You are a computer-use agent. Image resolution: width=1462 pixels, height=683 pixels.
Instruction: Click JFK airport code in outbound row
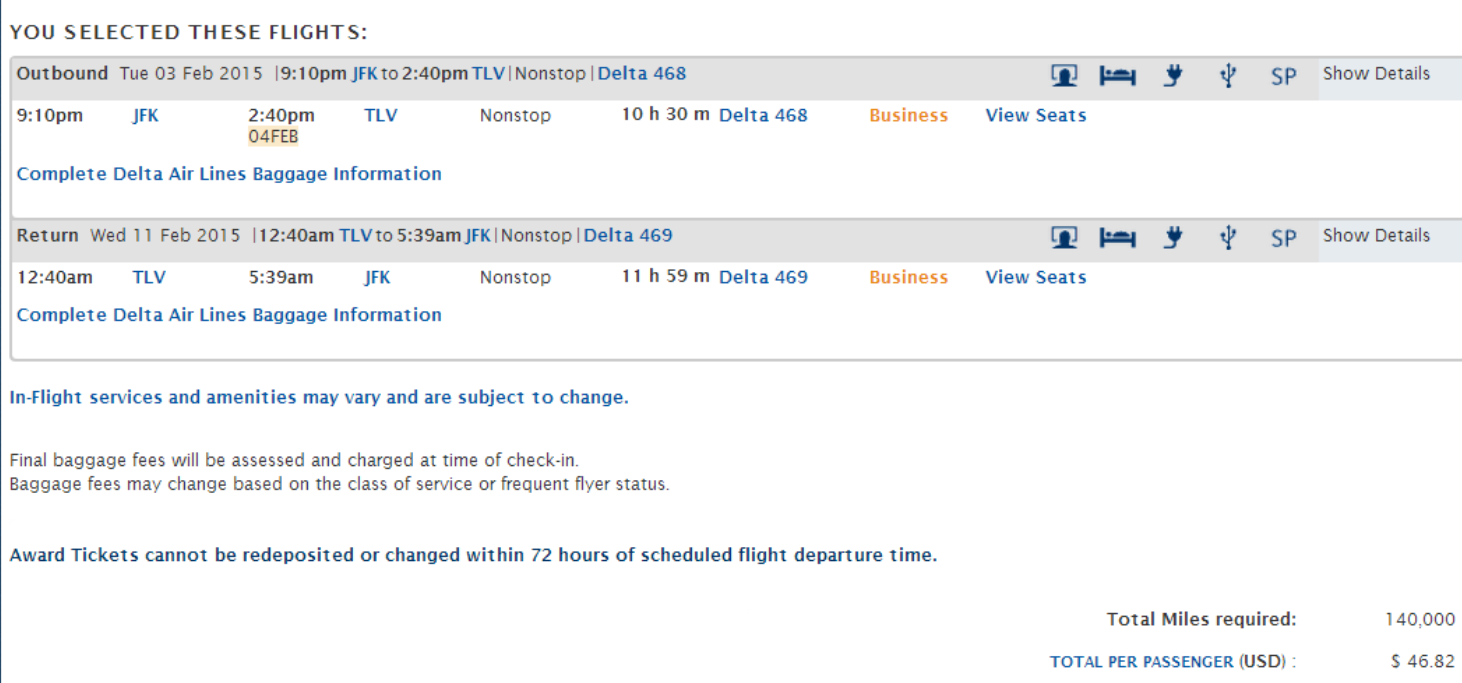pyautogui.click(x=146, y=116)
